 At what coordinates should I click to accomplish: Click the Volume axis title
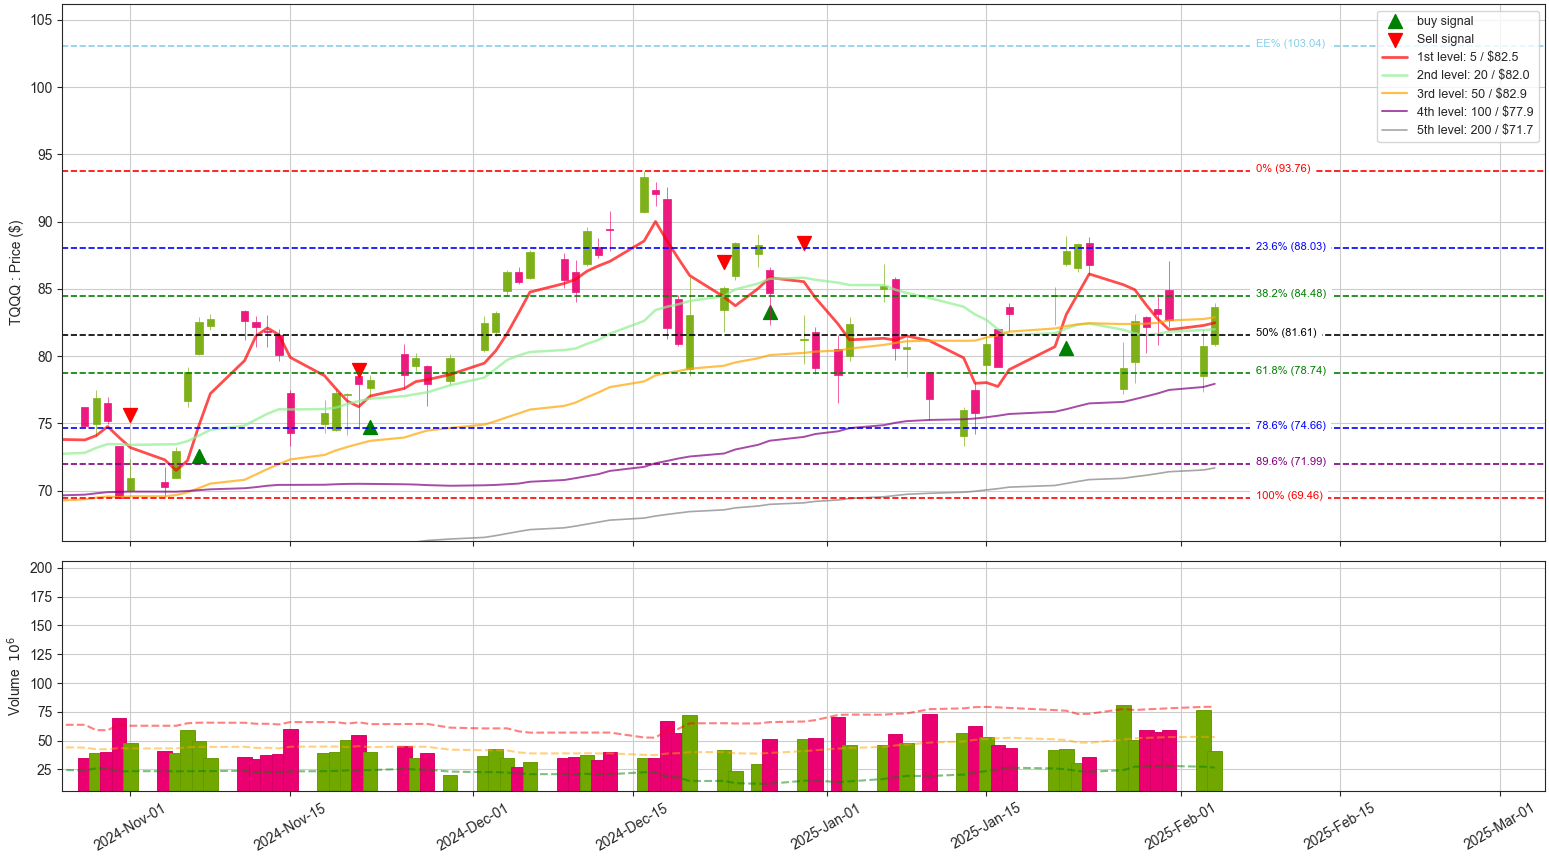point(13,676)
